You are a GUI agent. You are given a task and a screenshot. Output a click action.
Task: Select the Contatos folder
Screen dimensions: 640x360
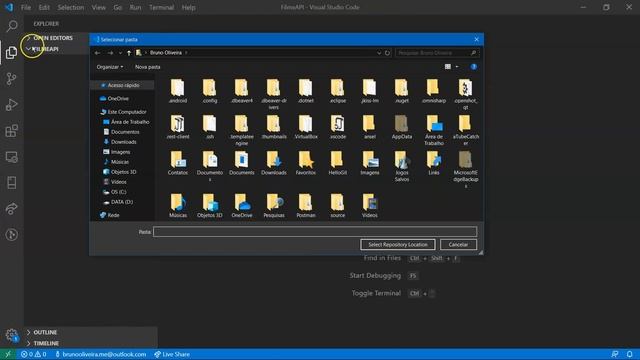coord(178,163)
